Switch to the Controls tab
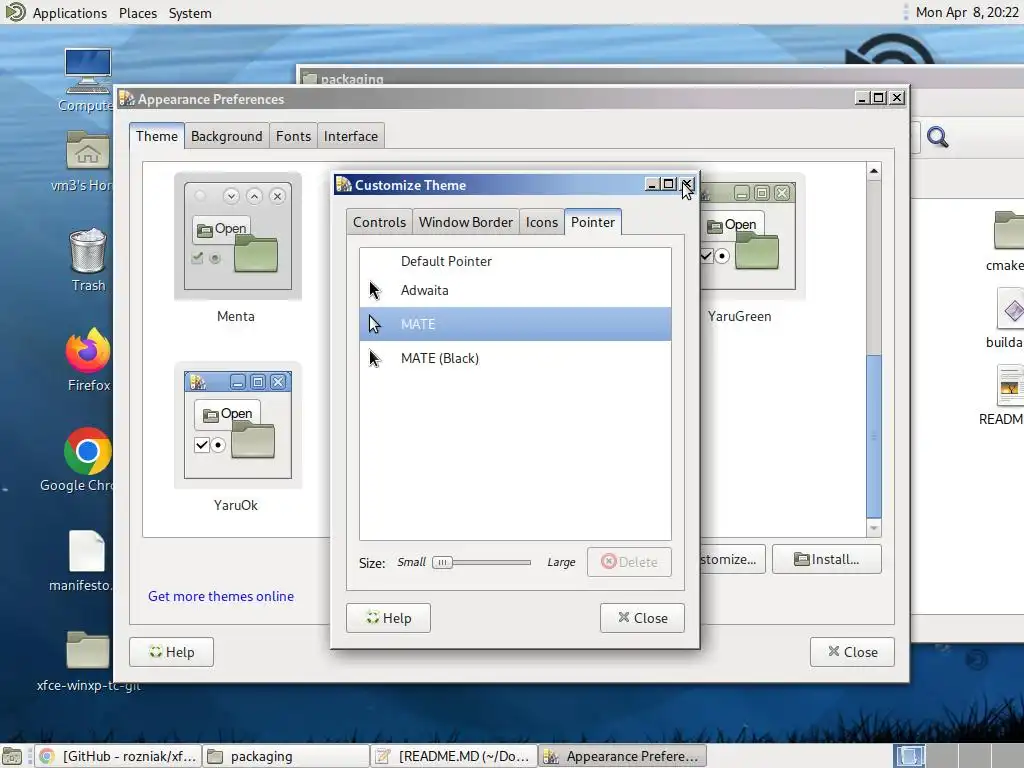This screenshot has height=768, width=1024. [379, 222]
